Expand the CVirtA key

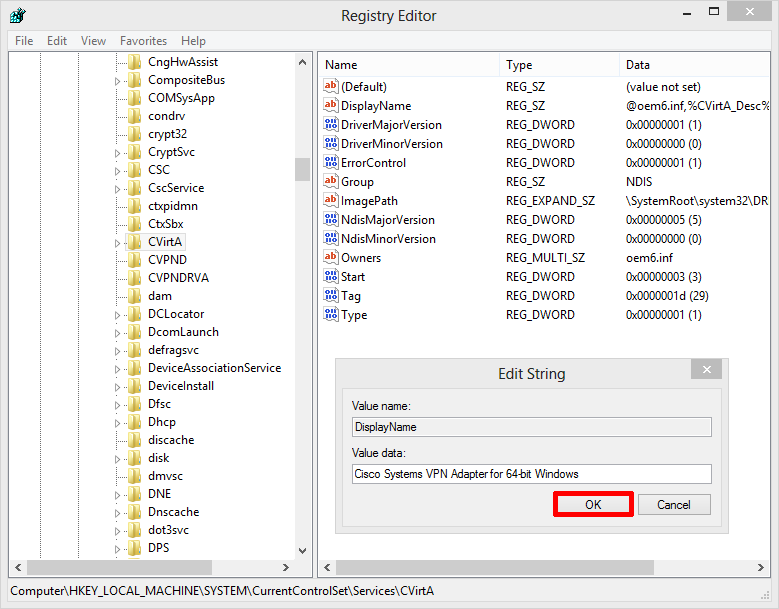(118, 243)
